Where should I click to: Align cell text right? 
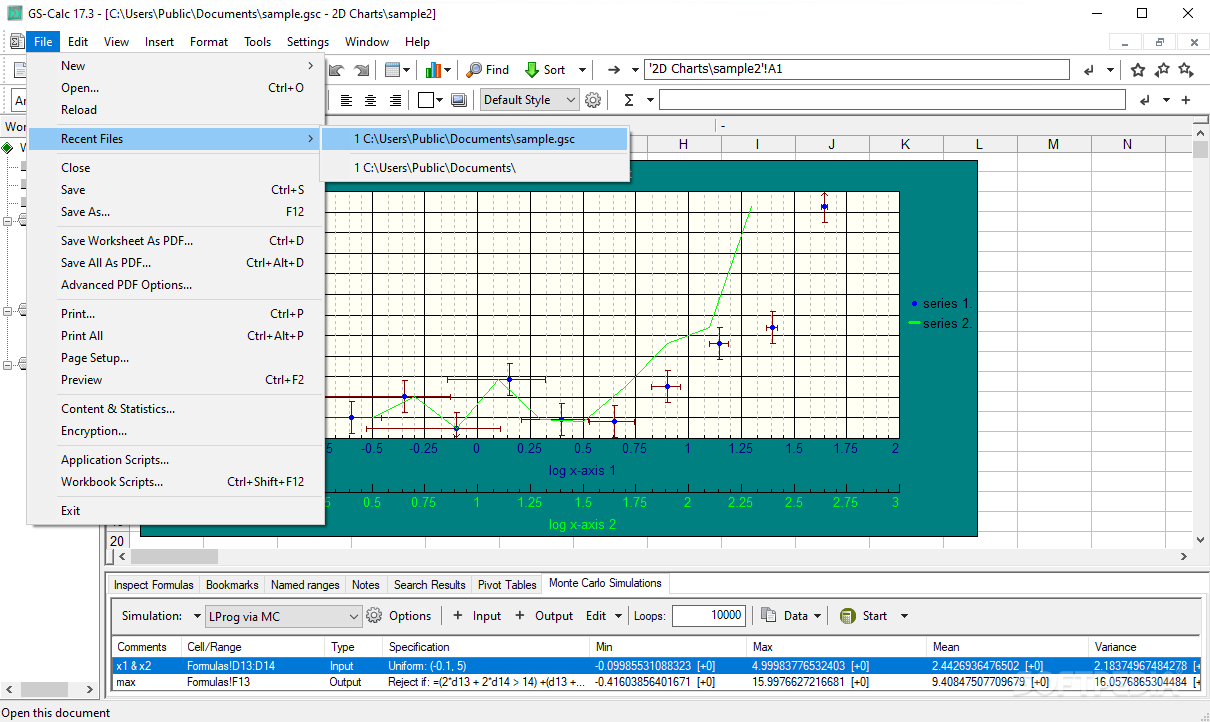(395, 100)
